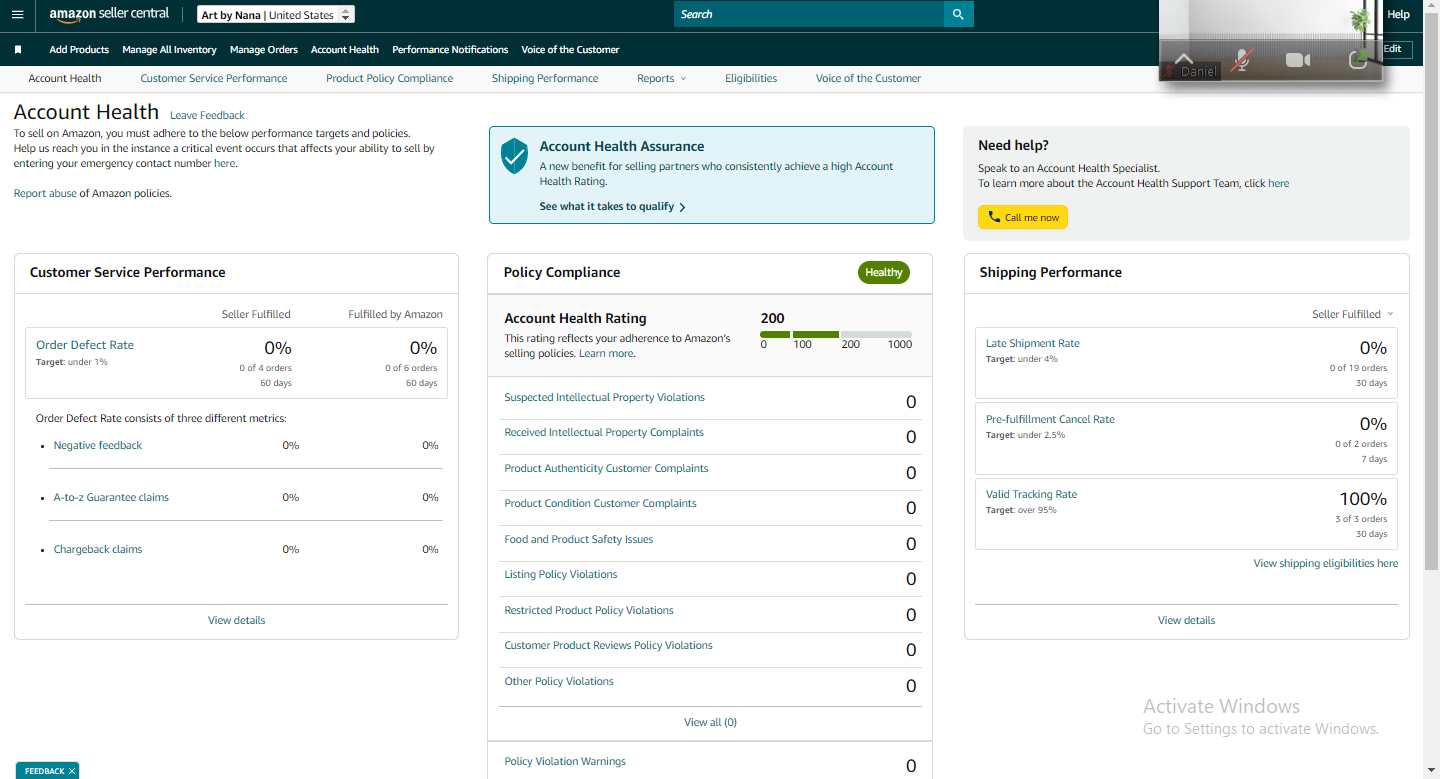Click the Learn more link under Account Health Rating
1440x779 pixels.
pyautogui.click(x=606, y=353)
